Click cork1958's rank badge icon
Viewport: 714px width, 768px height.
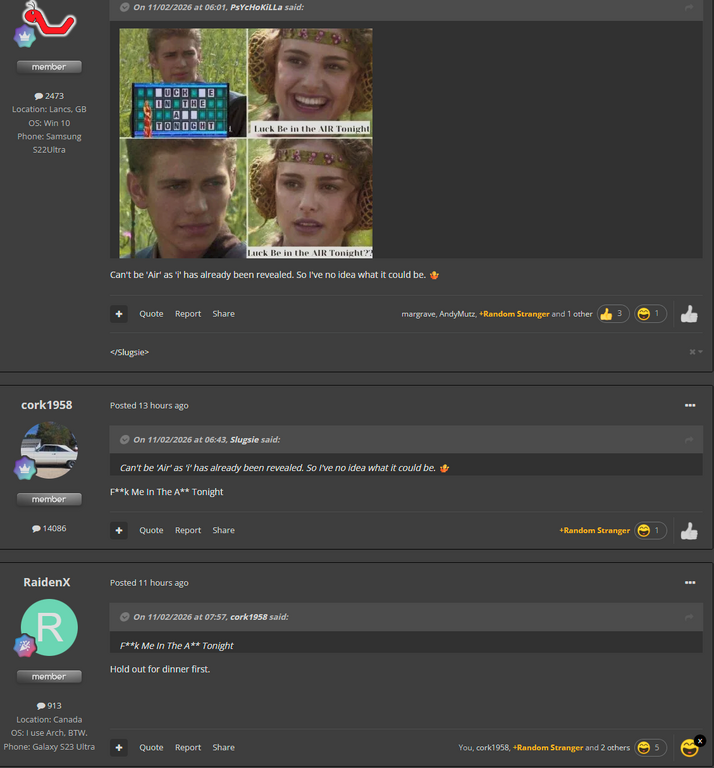[24, 468]
